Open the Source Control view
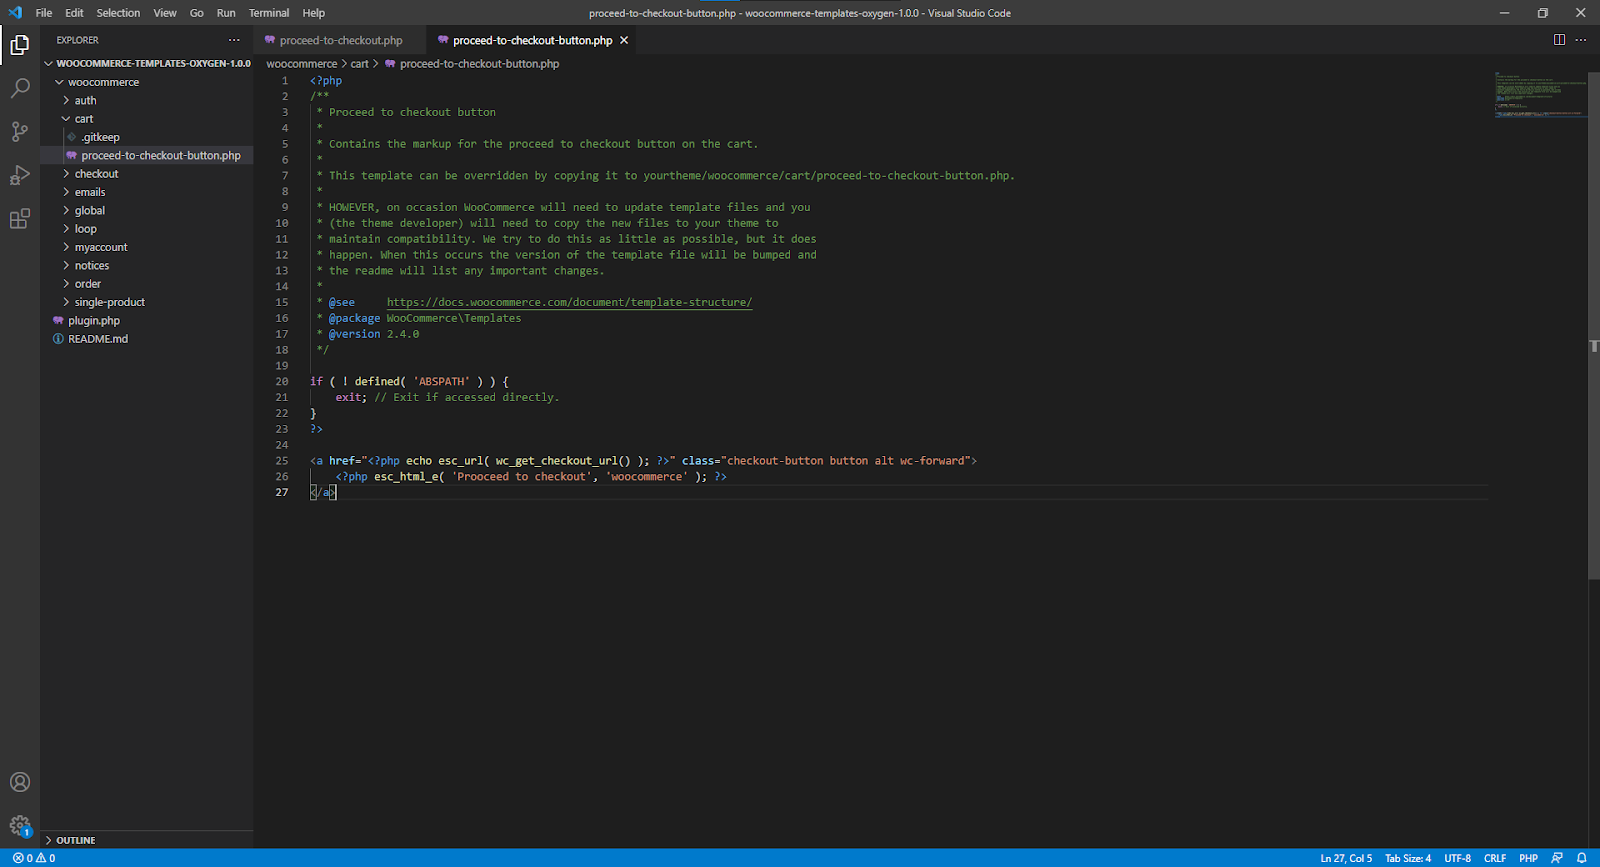The image size is (1600, 867). tap(20, 131)
